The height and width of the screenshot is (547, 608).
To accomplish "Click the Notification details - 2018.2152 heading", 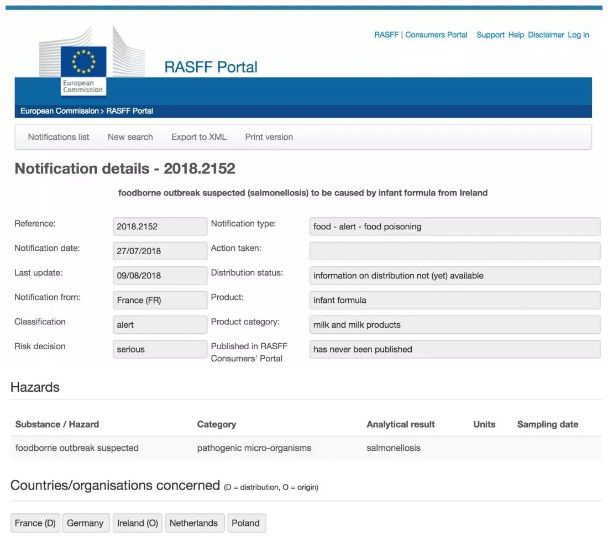I will (x=125, y=169).
